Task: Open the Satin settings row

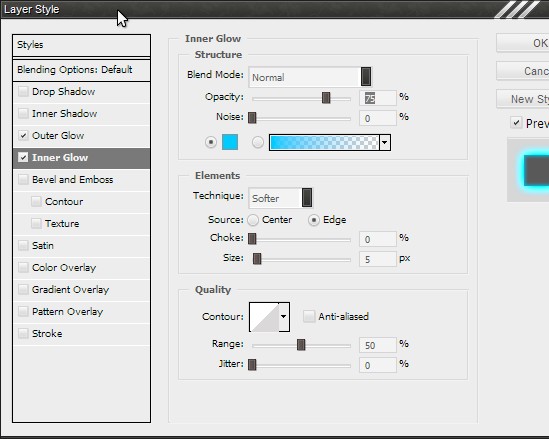Action: point(81,246)
